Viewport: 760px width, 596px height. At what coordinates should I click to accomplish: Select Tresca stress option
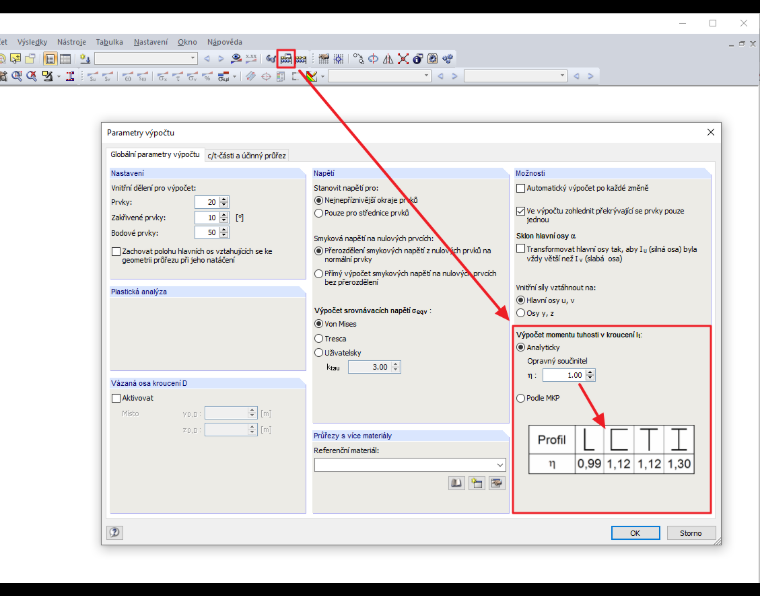[318, 338]
